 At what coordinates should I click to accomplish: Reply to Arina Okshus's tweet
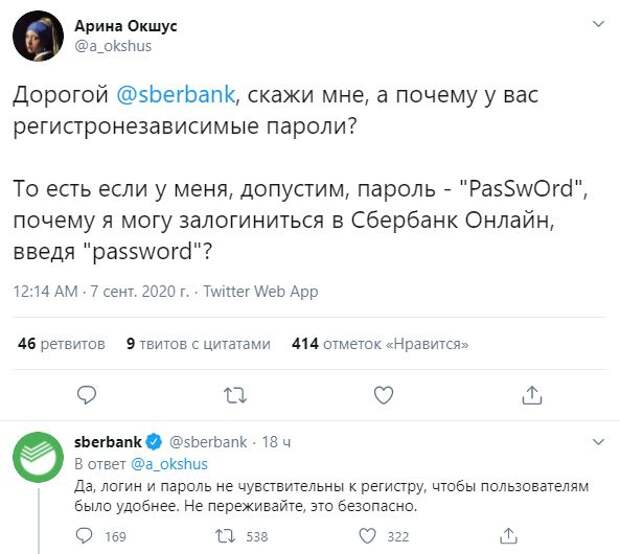coord(87,396)
